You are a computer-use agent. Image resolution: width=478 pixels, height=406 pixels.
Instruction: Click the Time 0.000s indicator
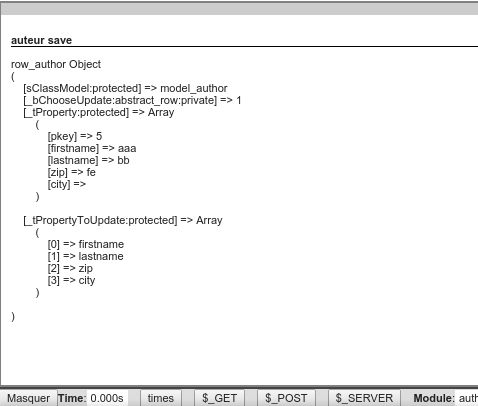(91, 398)
